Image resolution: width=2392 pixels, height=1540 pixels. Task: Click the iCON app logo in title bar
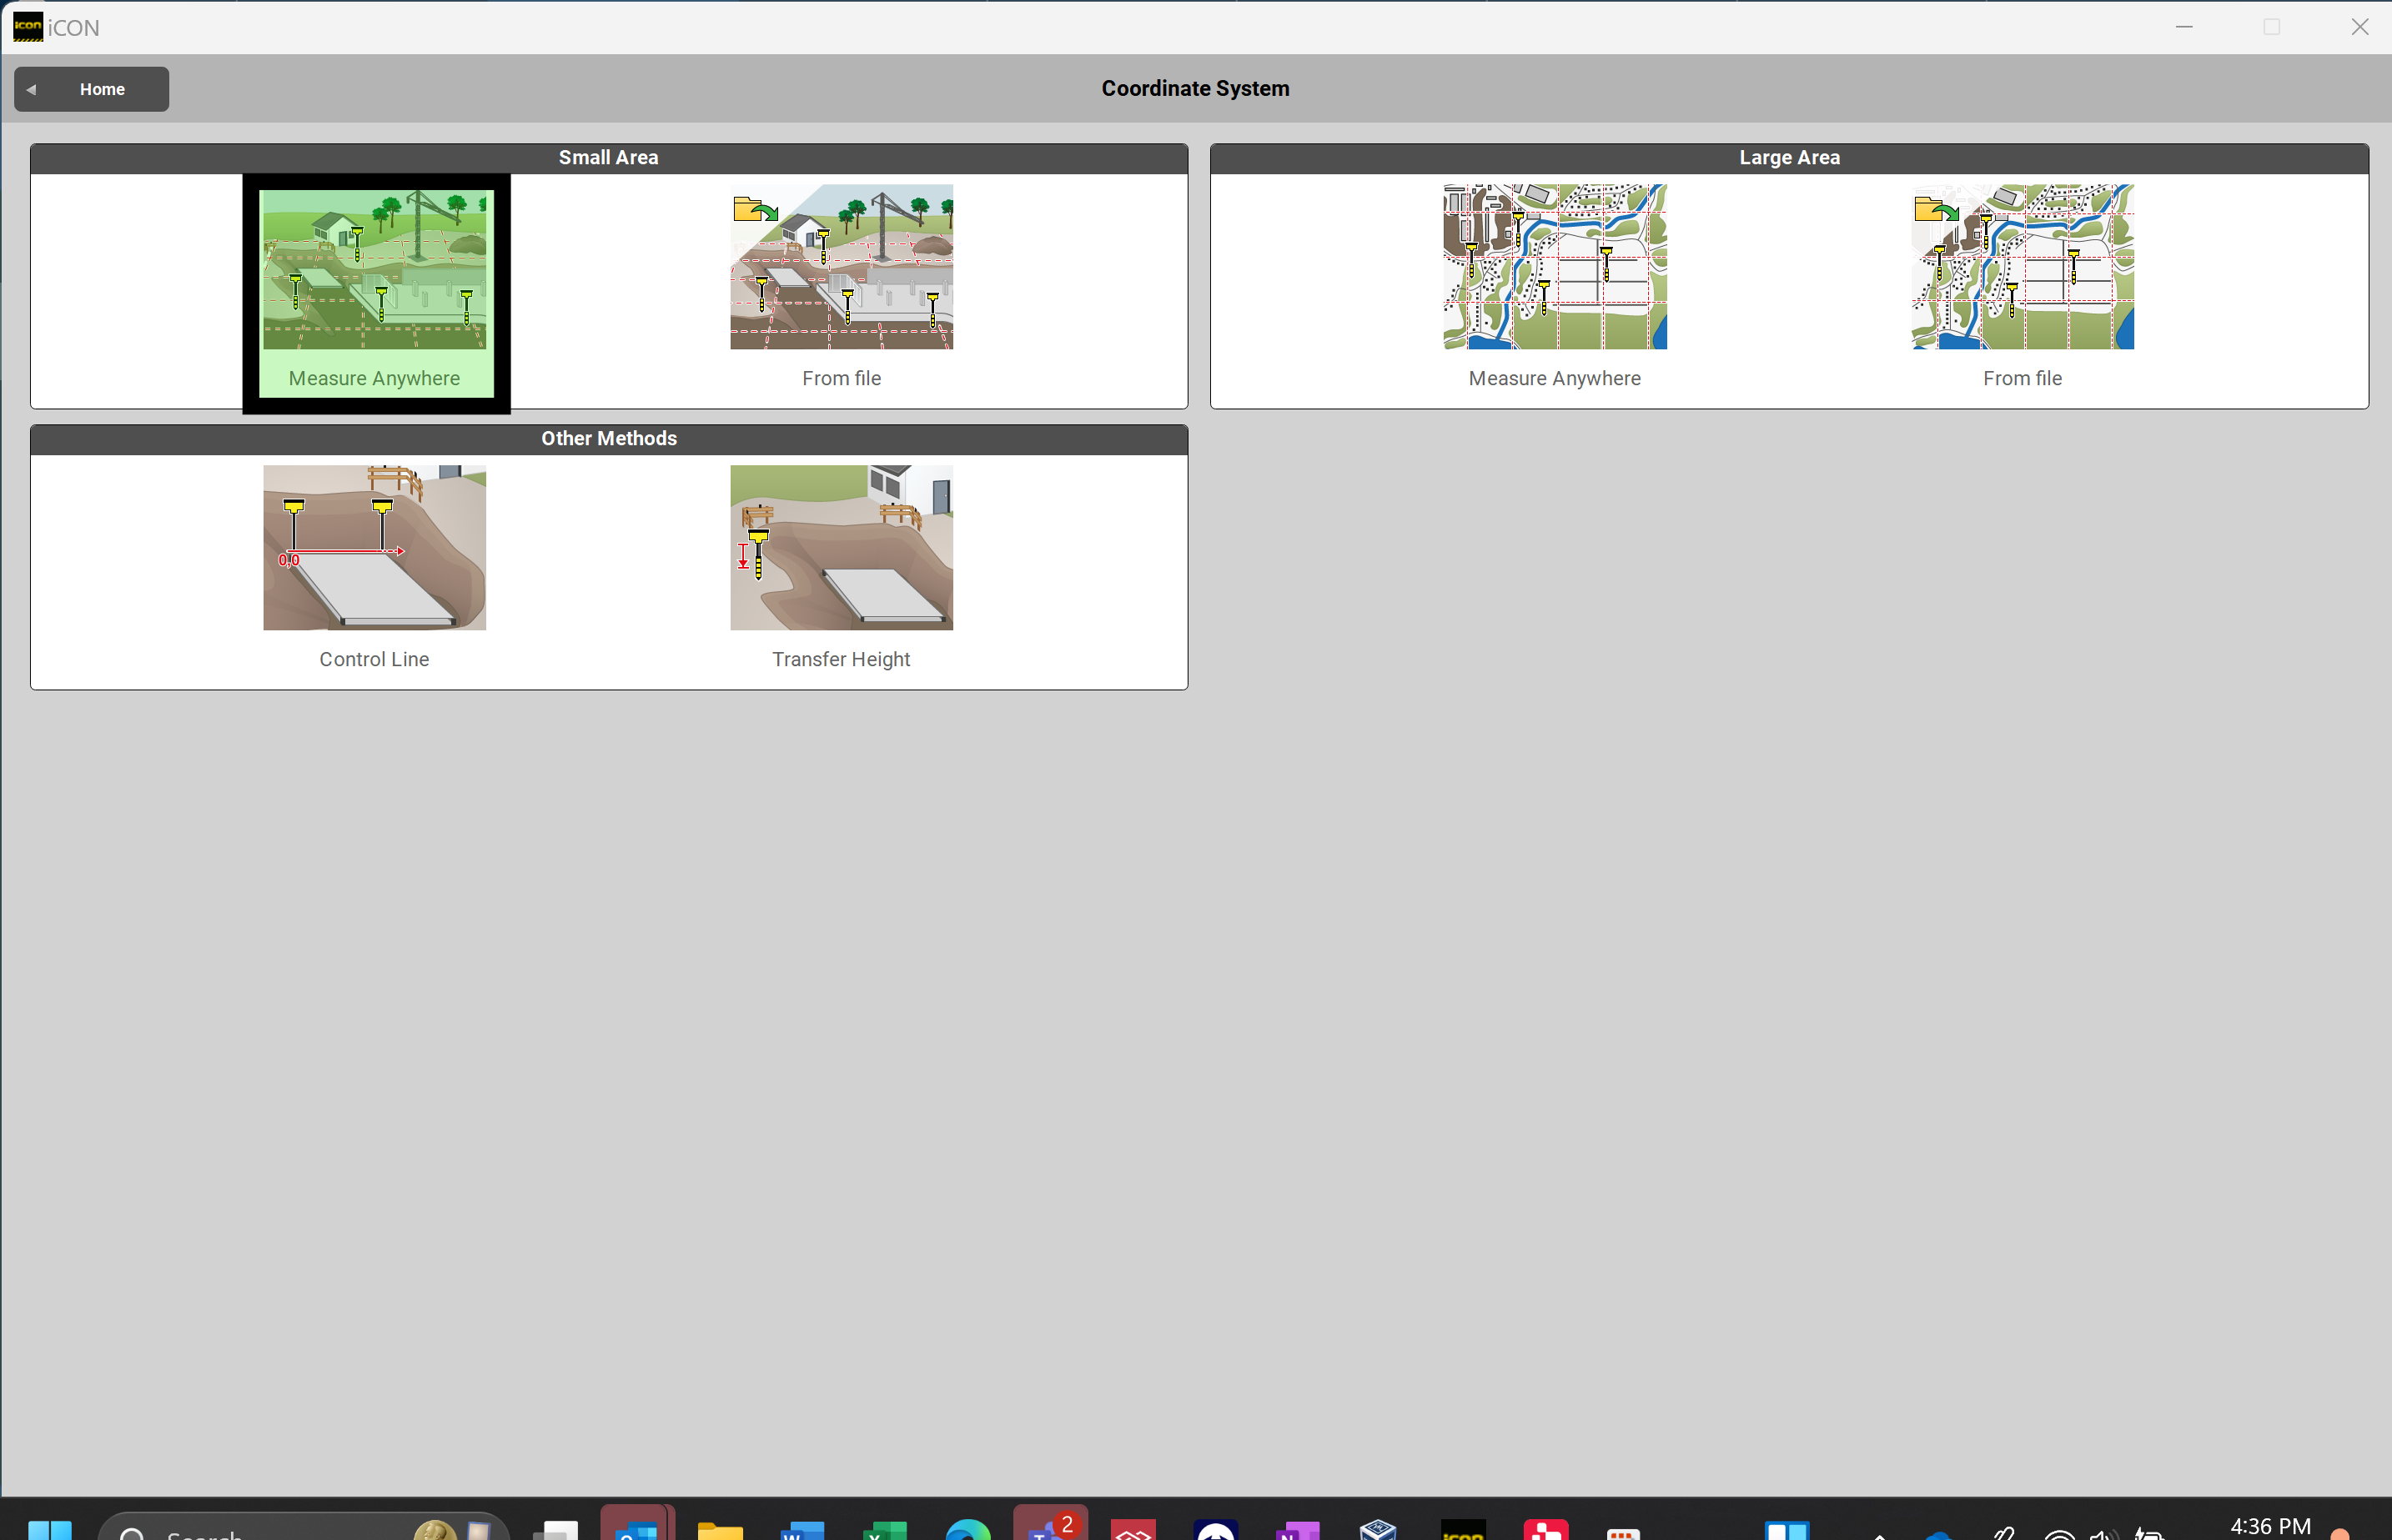(28, 27)
